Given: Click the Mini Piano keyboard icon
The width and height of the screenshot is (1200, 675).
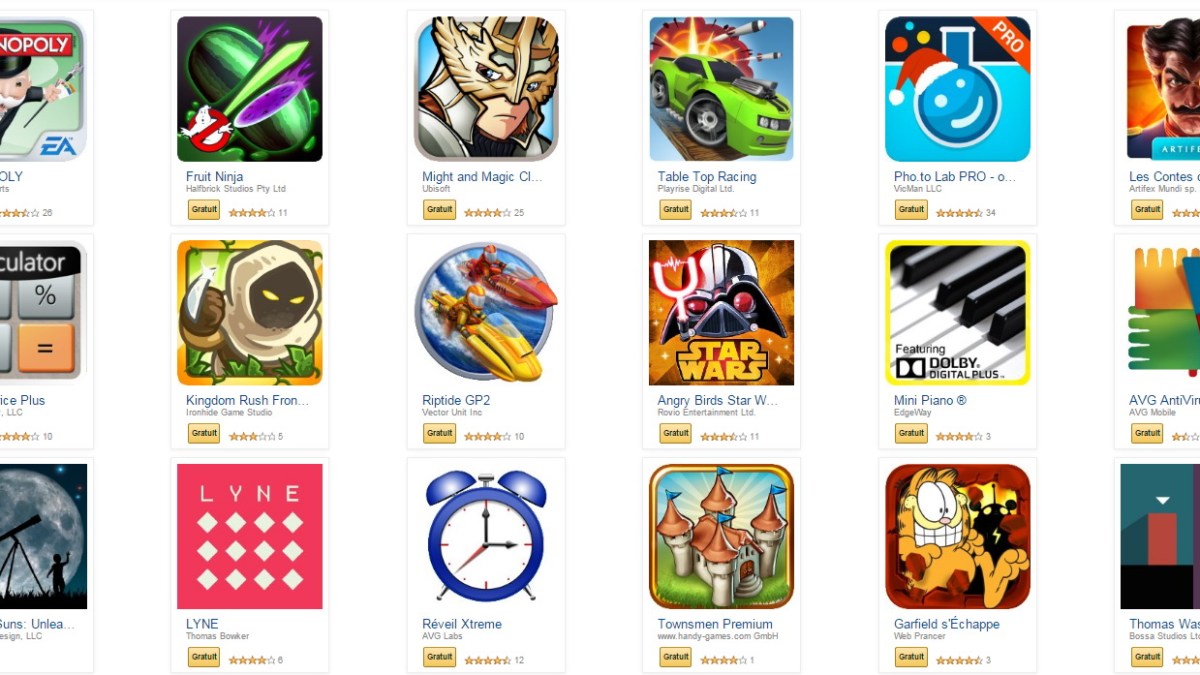Looking at the screenshot, I should [x=958, y=313].
